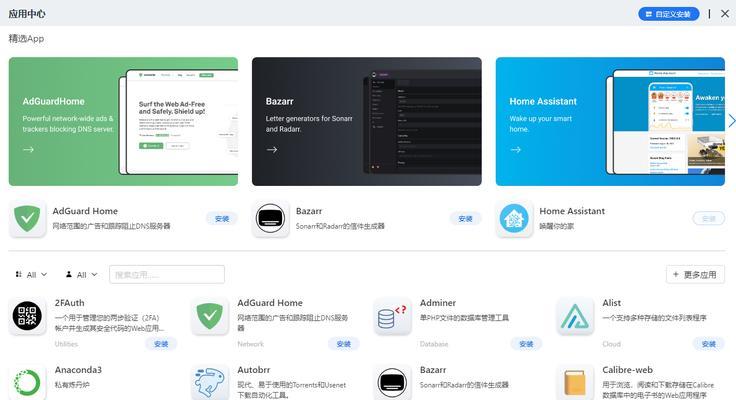736x400 pixels.
Task: Install AdGuard Home from featured row
Action: pyautogui.click(x=222, y=218)
